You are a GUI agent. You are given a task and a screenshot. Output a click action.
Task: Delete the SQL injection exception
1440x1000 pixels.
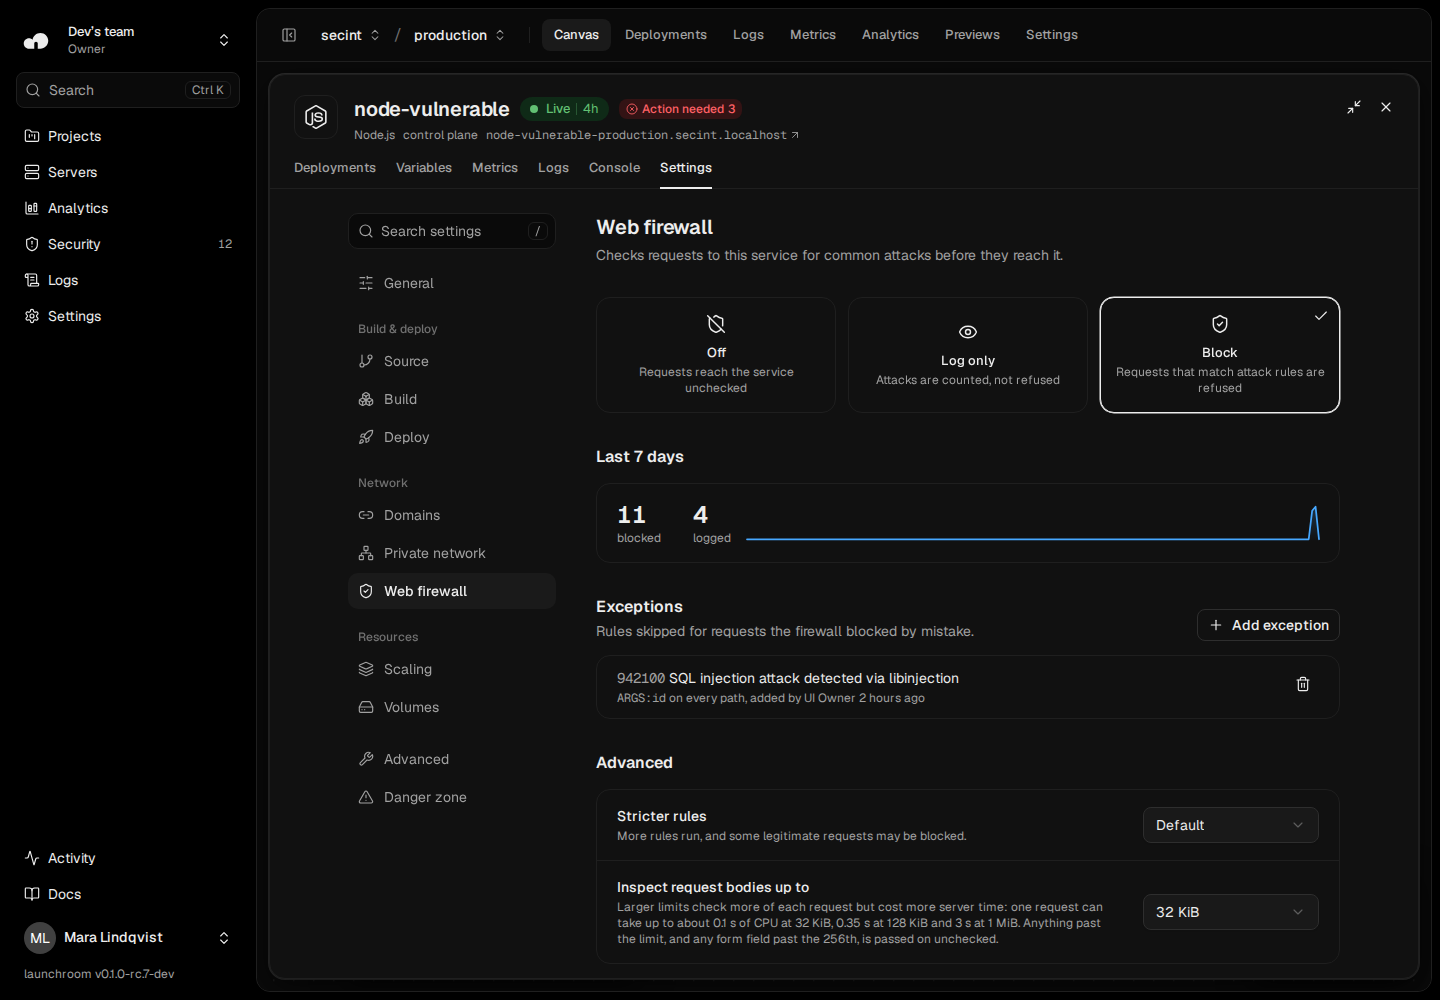tap(1303, 685)
